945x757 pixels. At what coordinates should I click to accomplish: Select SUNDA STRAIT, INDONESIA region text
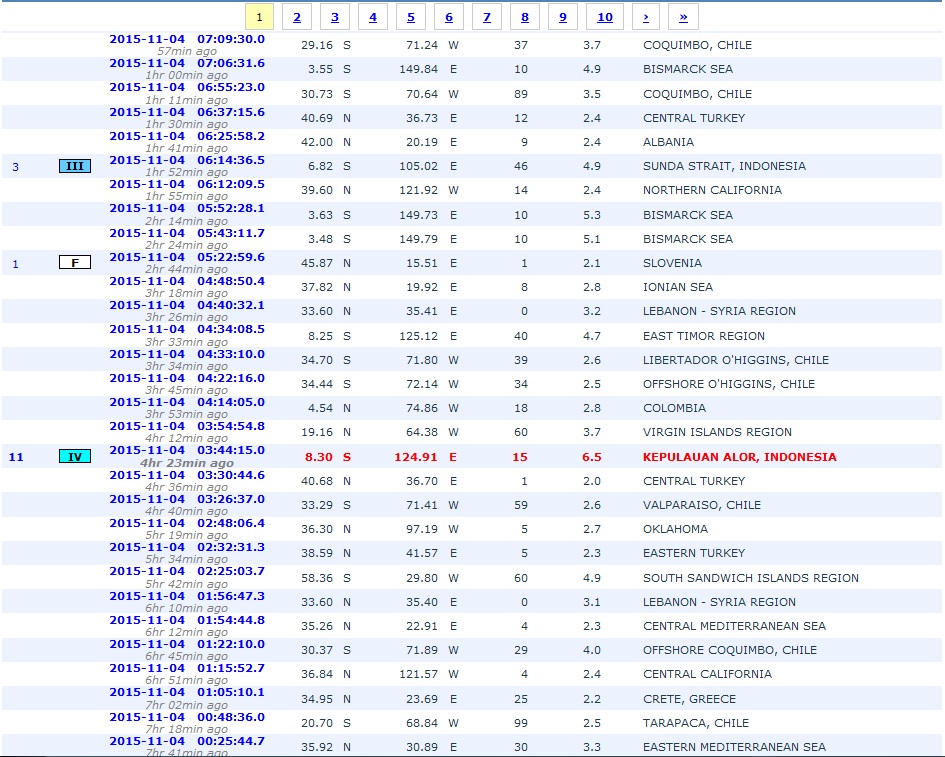(724, 166)
